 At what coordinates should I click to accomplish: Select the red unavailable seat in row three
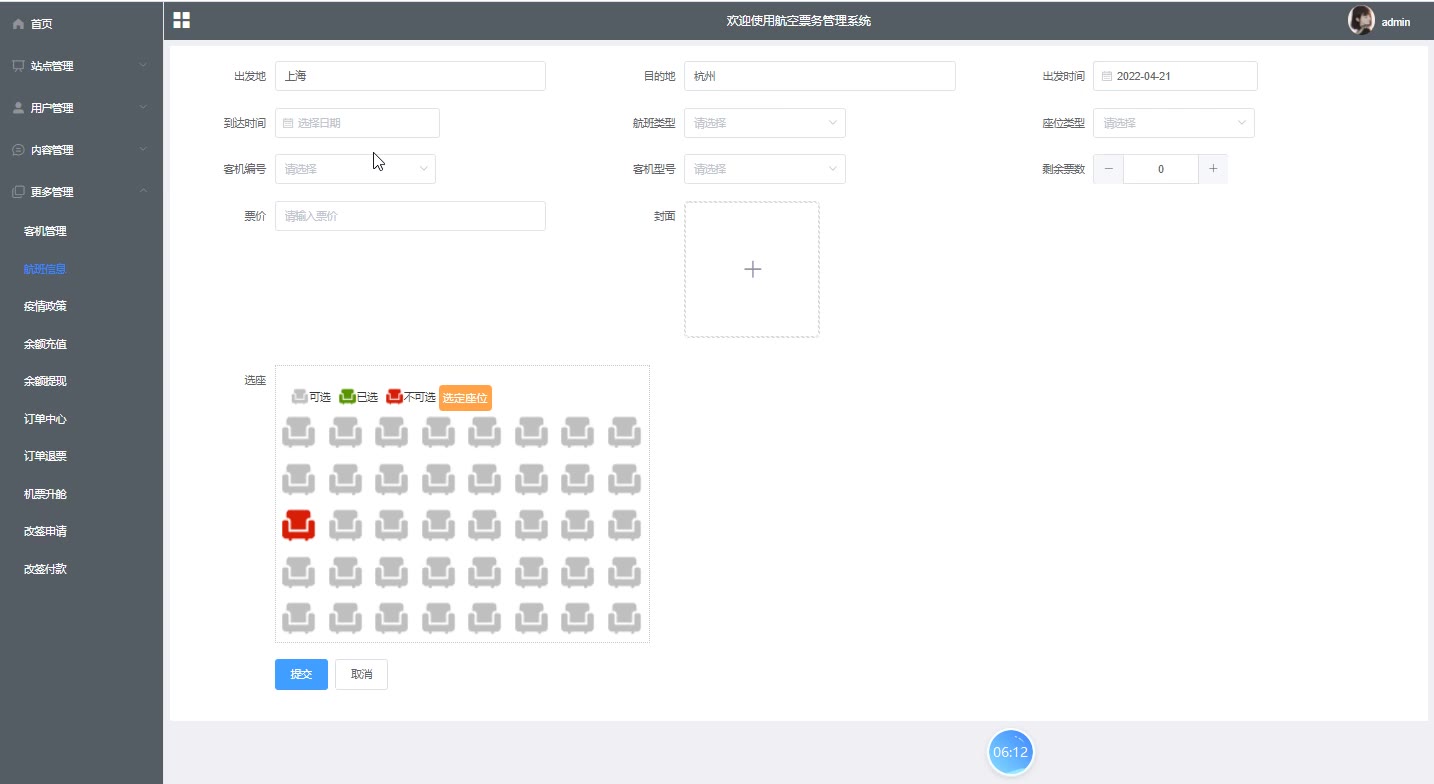pos(298,524)
